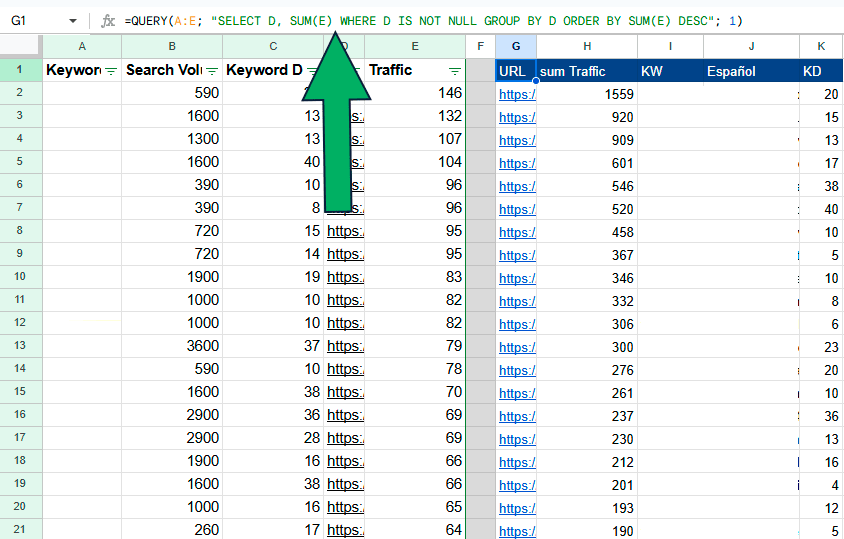Click into the QUERY formula bar
Screen dimensions: 844x539
point(450,21)
